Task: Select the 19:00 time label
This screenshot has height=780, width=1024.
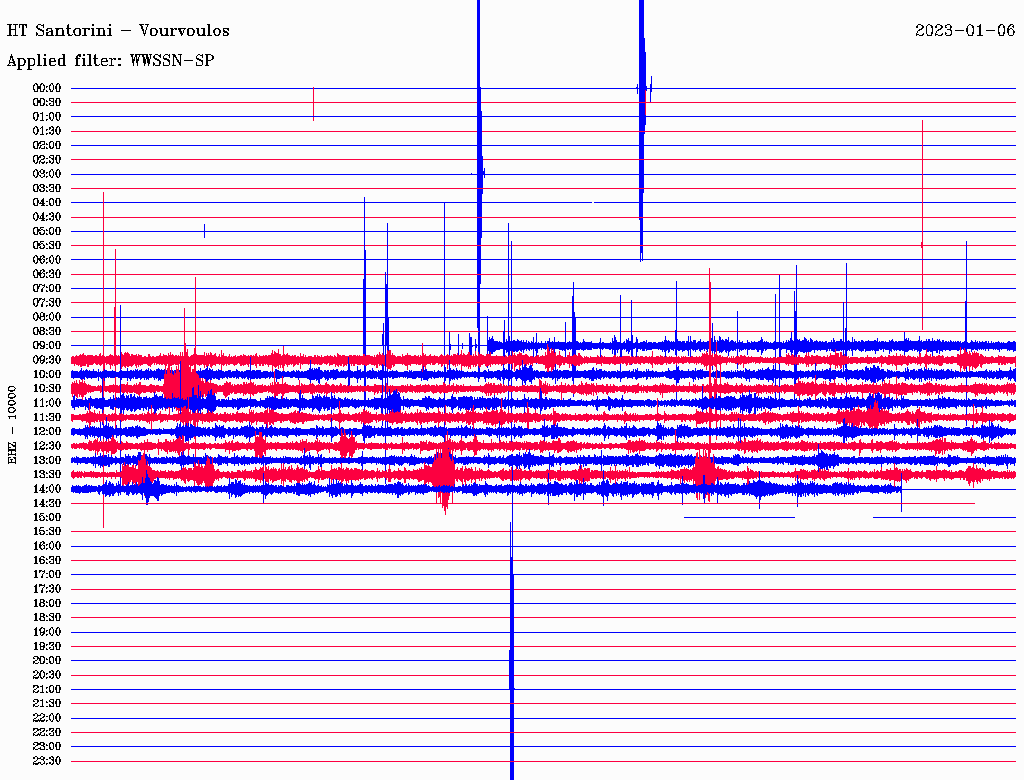Action: [x=46, y=632]
